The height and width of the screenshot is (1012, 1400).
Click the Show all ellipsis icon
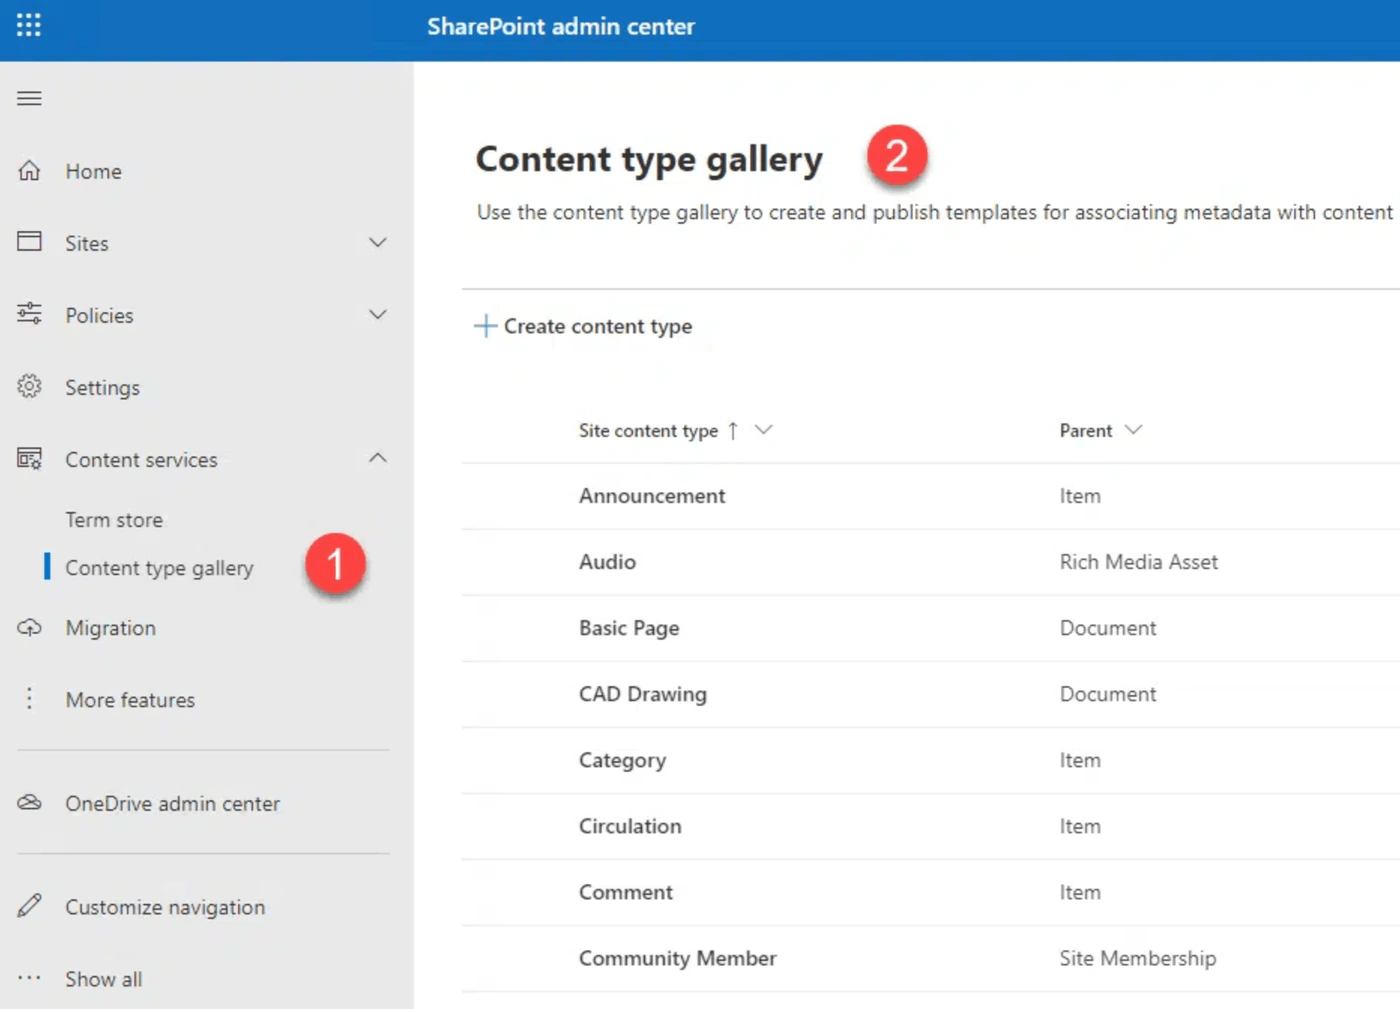(x=29, y=978)
